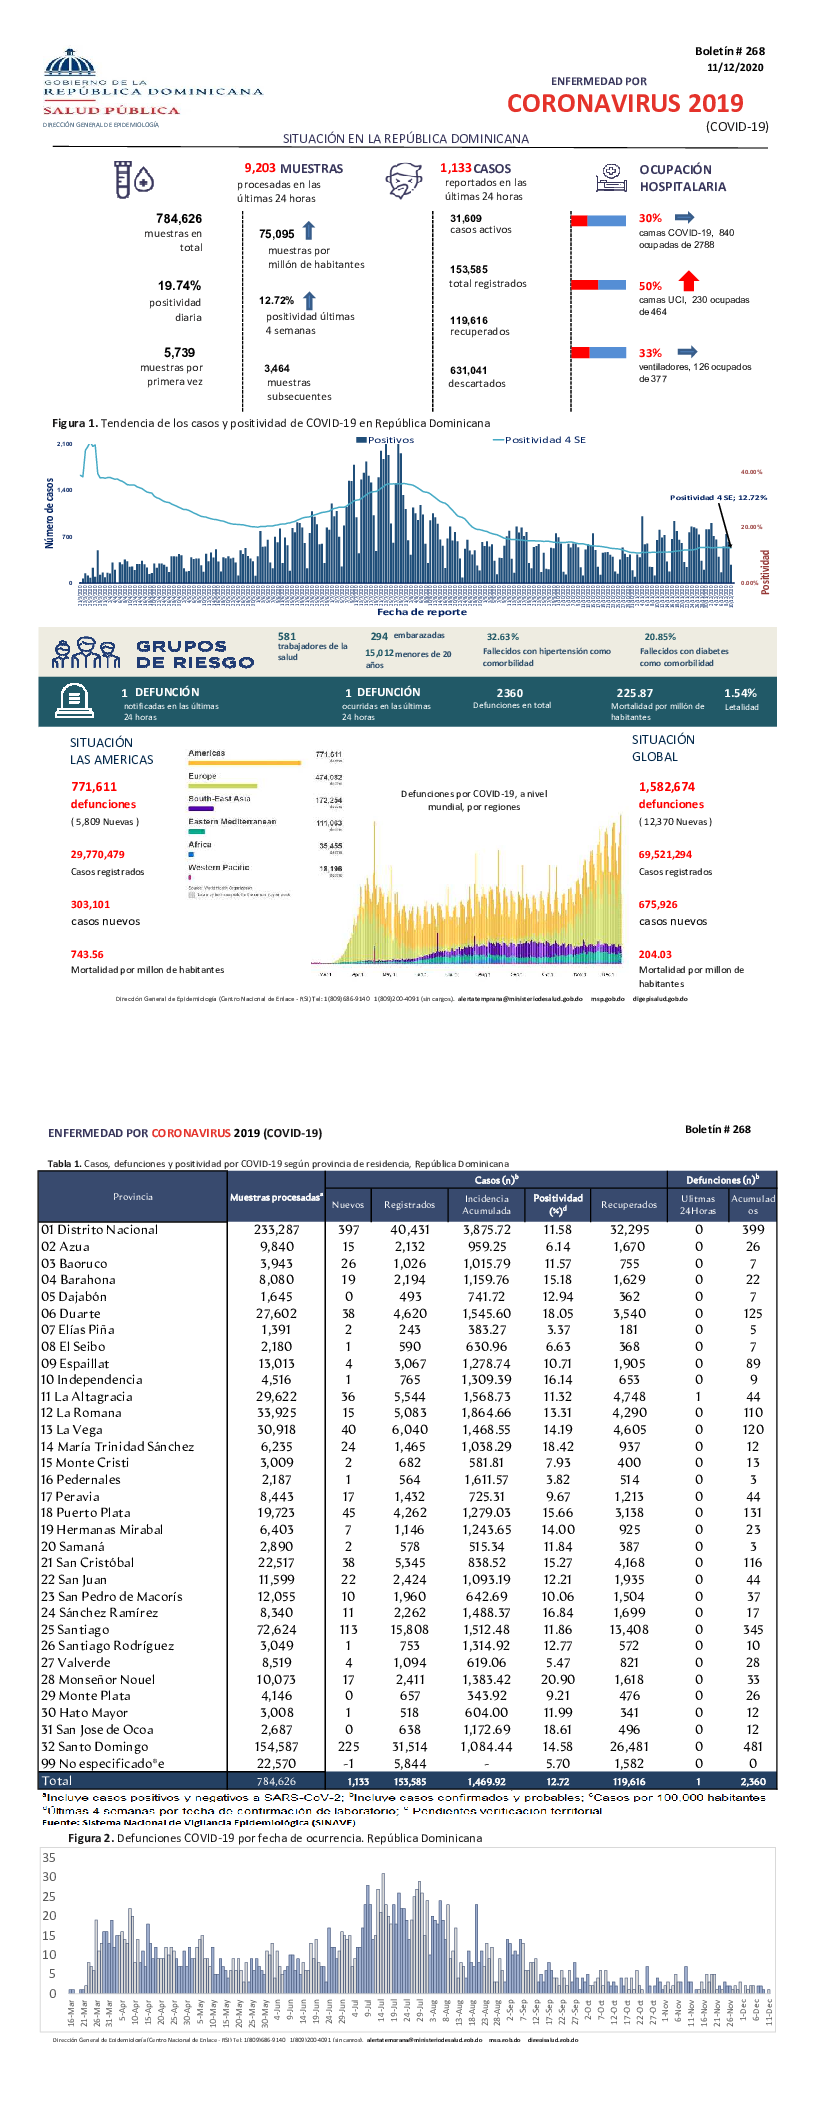Click the Positividad column header in table
816x2117 pixels.
tap(558, 1203)
